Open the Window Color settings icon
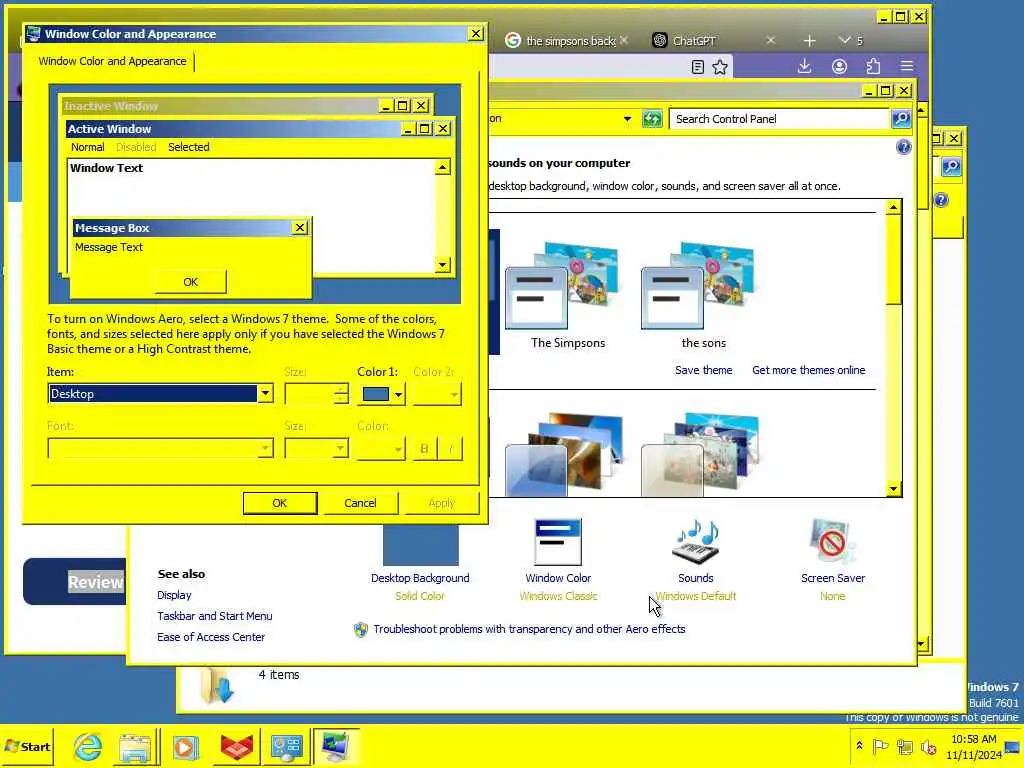Image resolution: width=1024 pixels, height=768 pixels. [558, 542]
